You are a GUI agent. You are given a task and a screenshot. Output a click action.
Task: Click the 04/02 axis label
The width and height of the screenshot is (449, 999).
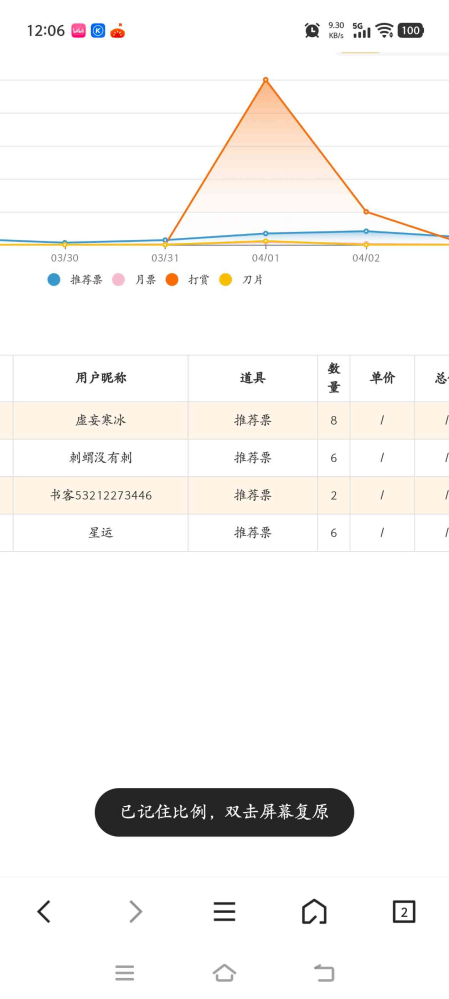point(366,258)
